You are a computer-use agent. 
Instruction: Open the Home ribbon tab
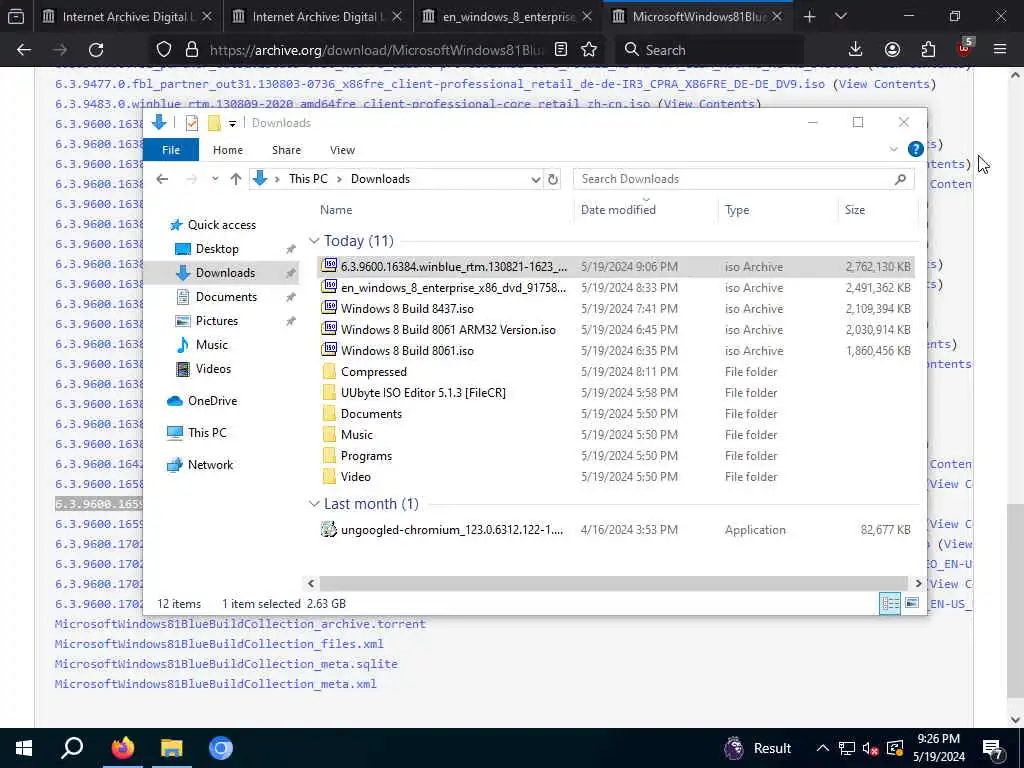point(228,150)
